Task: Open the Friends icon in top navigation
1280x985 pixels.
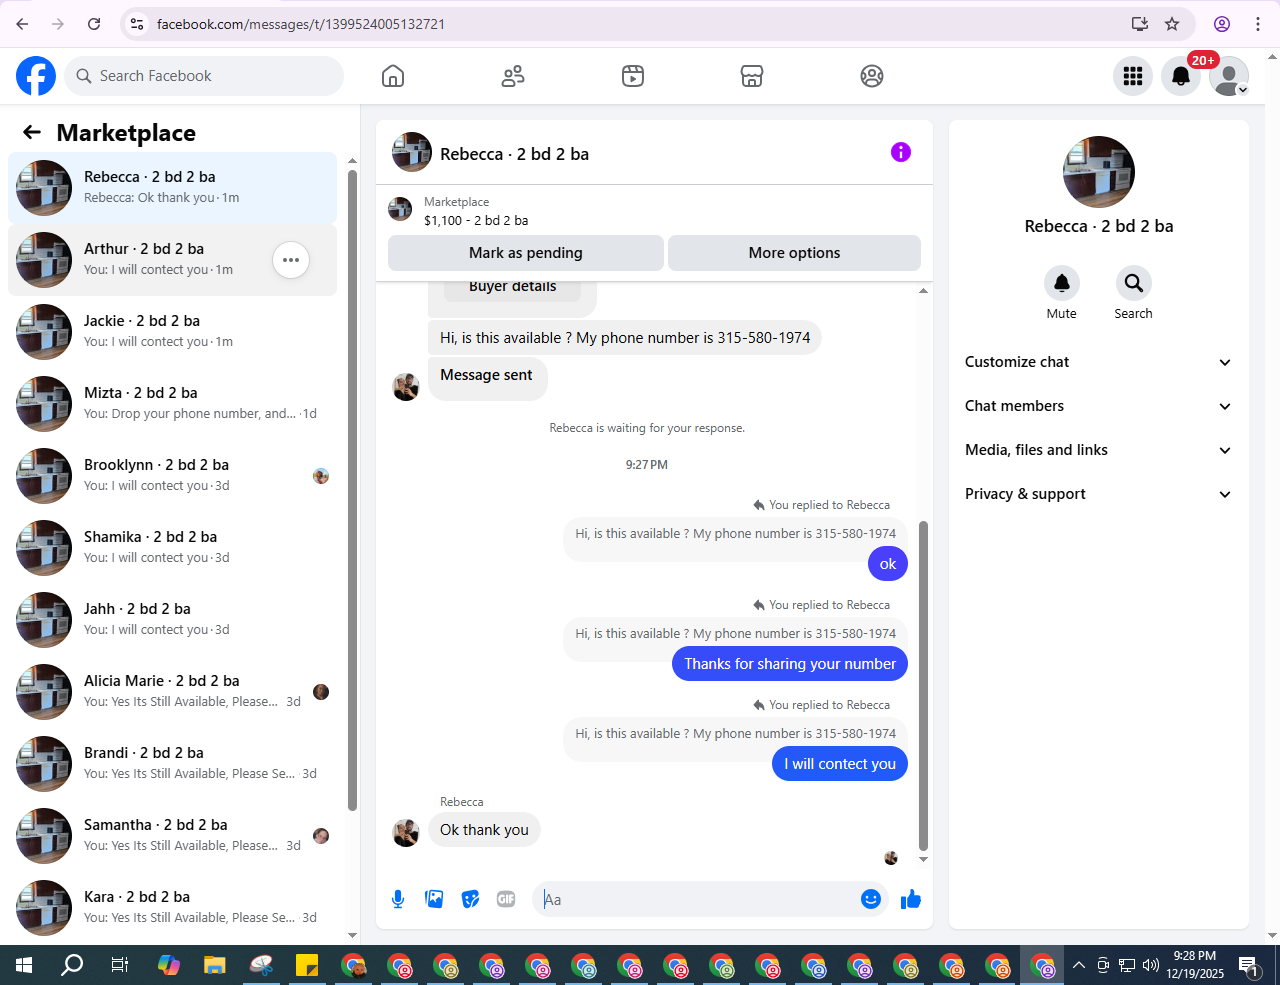Action: pos(513,76)
